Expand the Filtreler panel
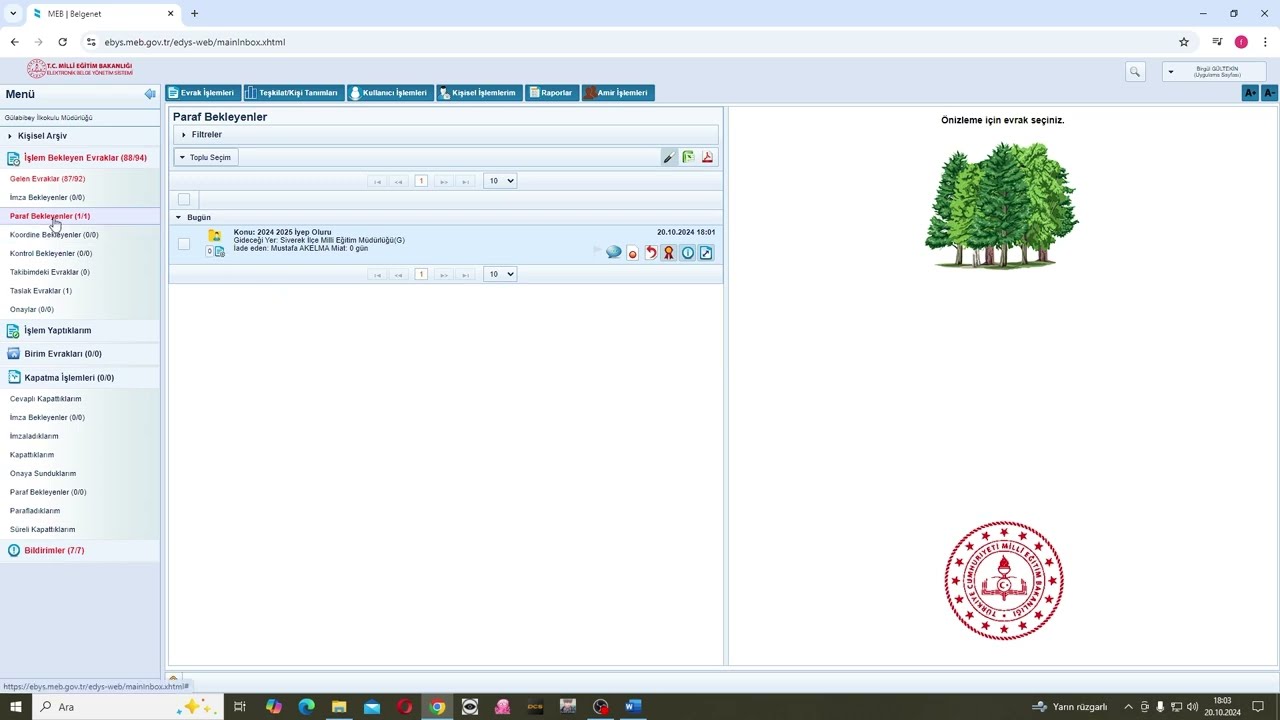 pos(446,135)
